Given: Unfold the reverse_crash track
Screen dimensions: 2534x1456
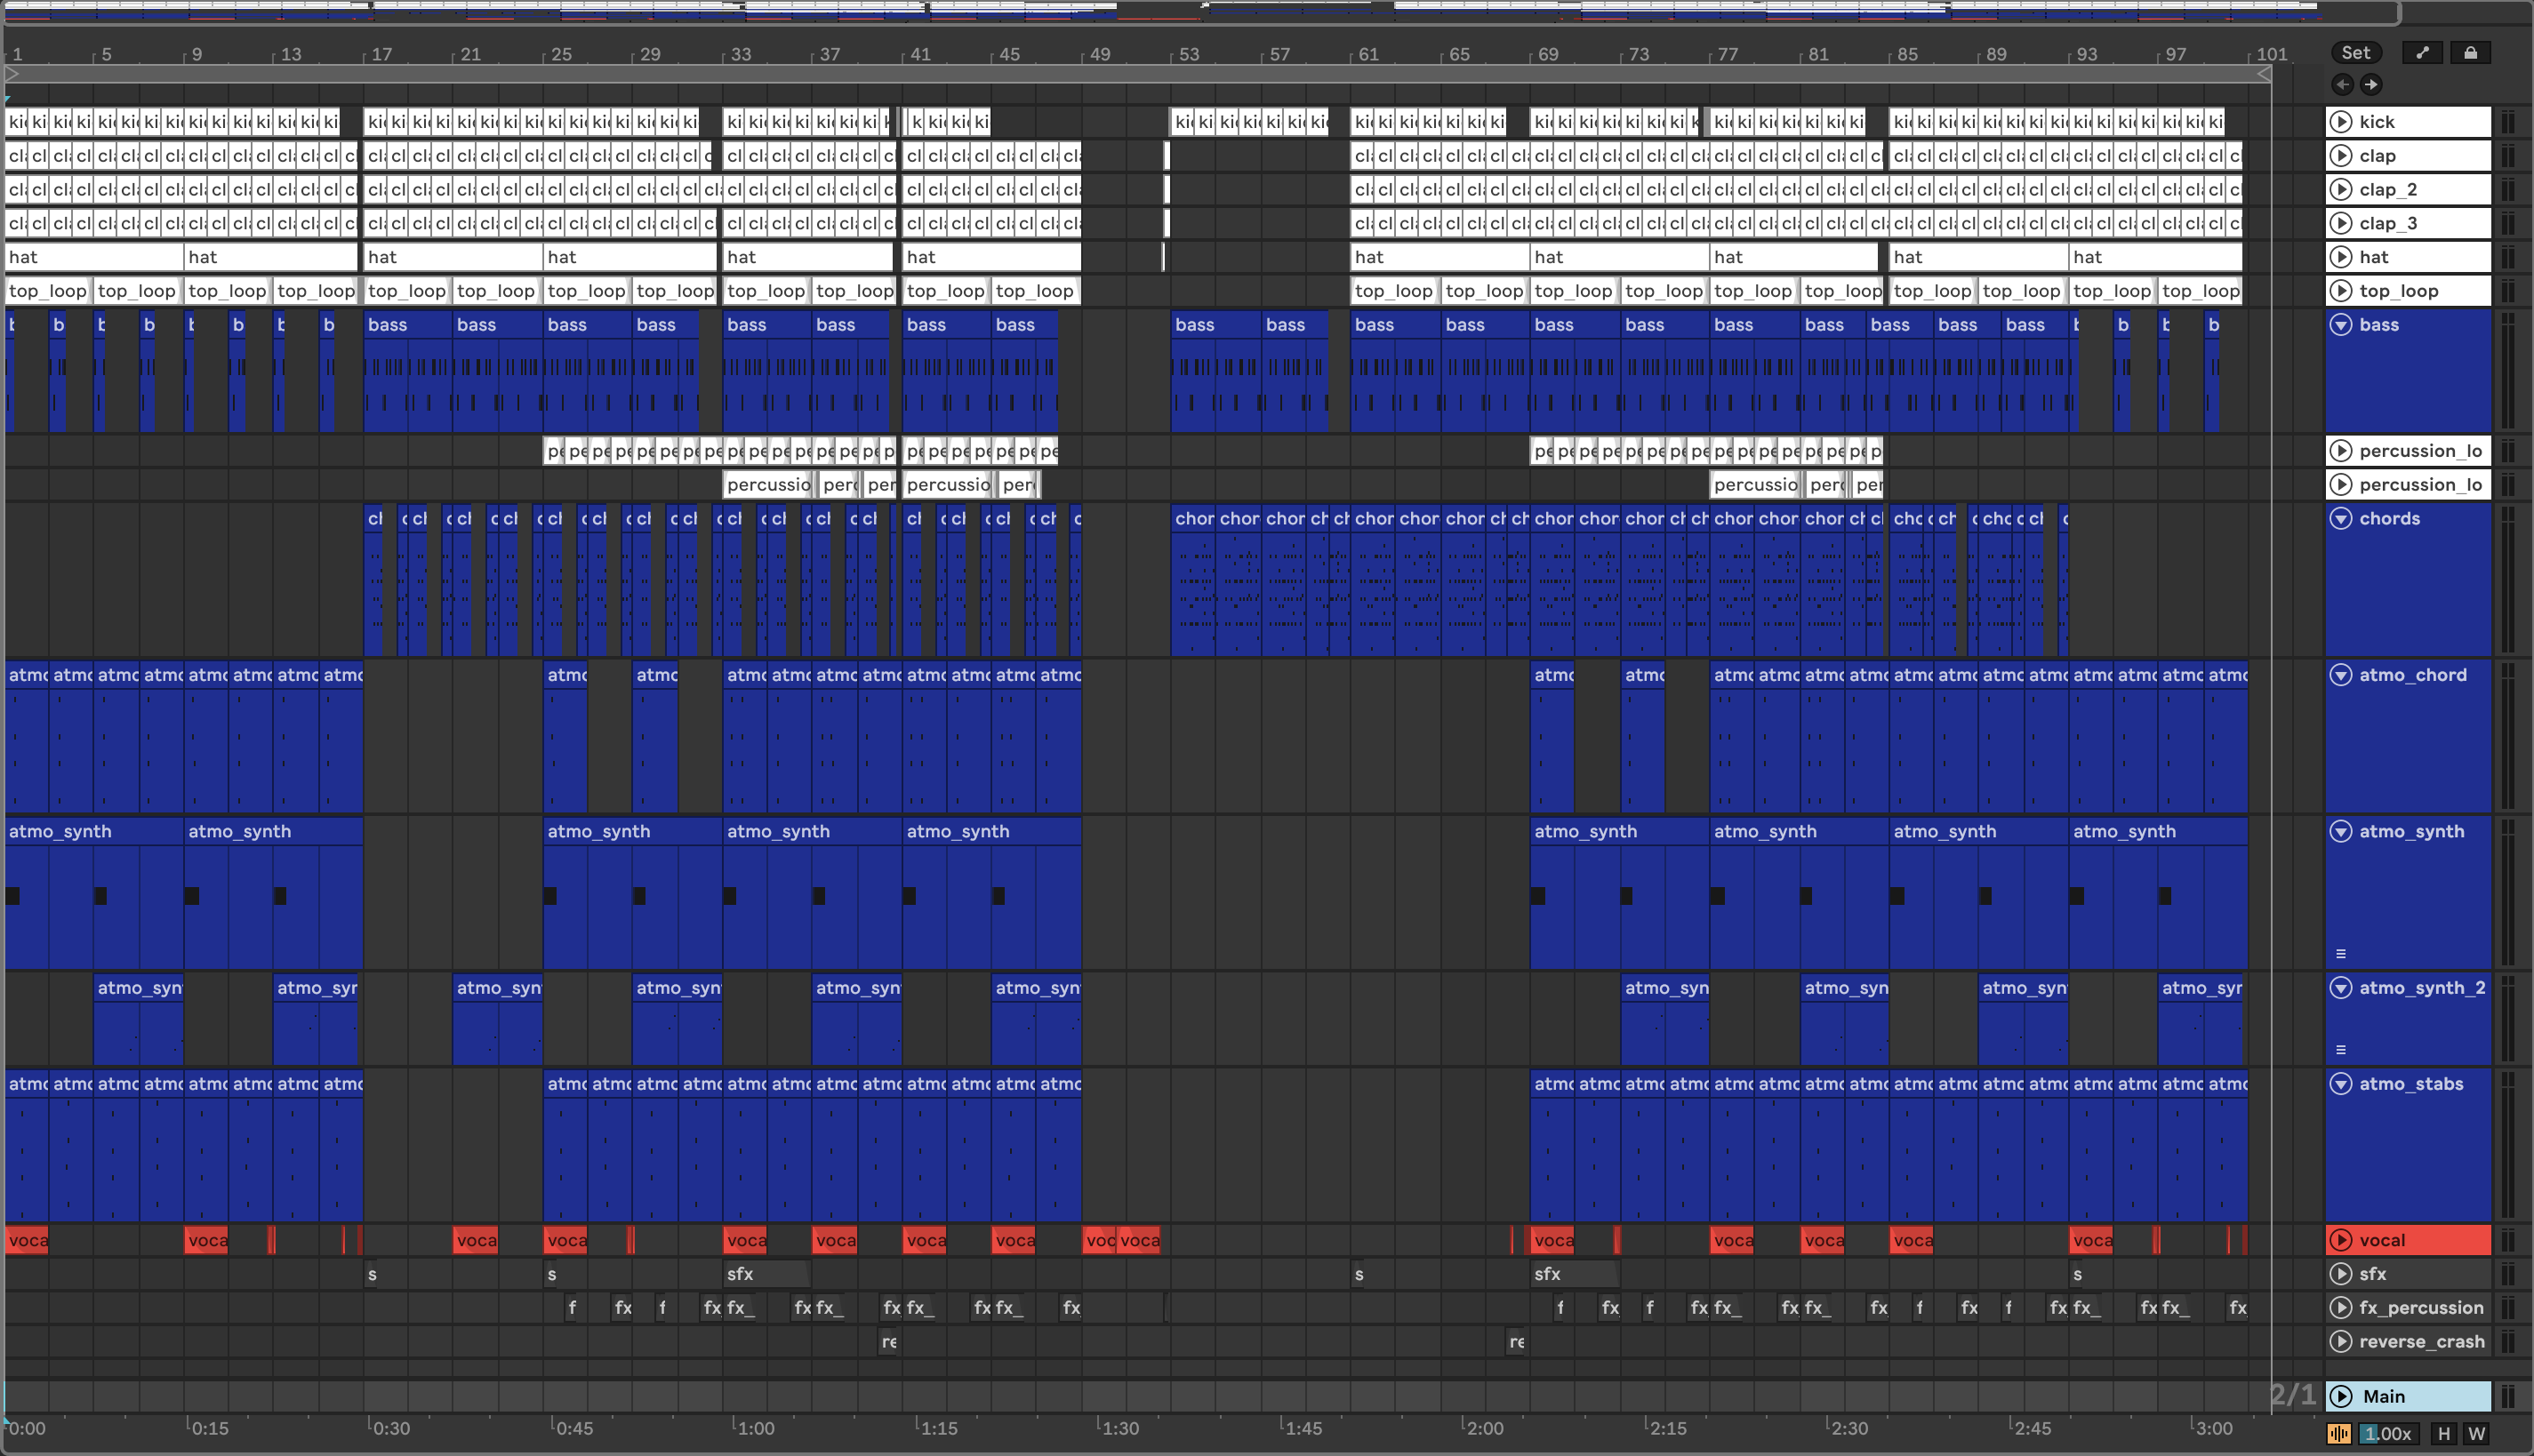Looking at the screenshot, I should point(2341,1341).
